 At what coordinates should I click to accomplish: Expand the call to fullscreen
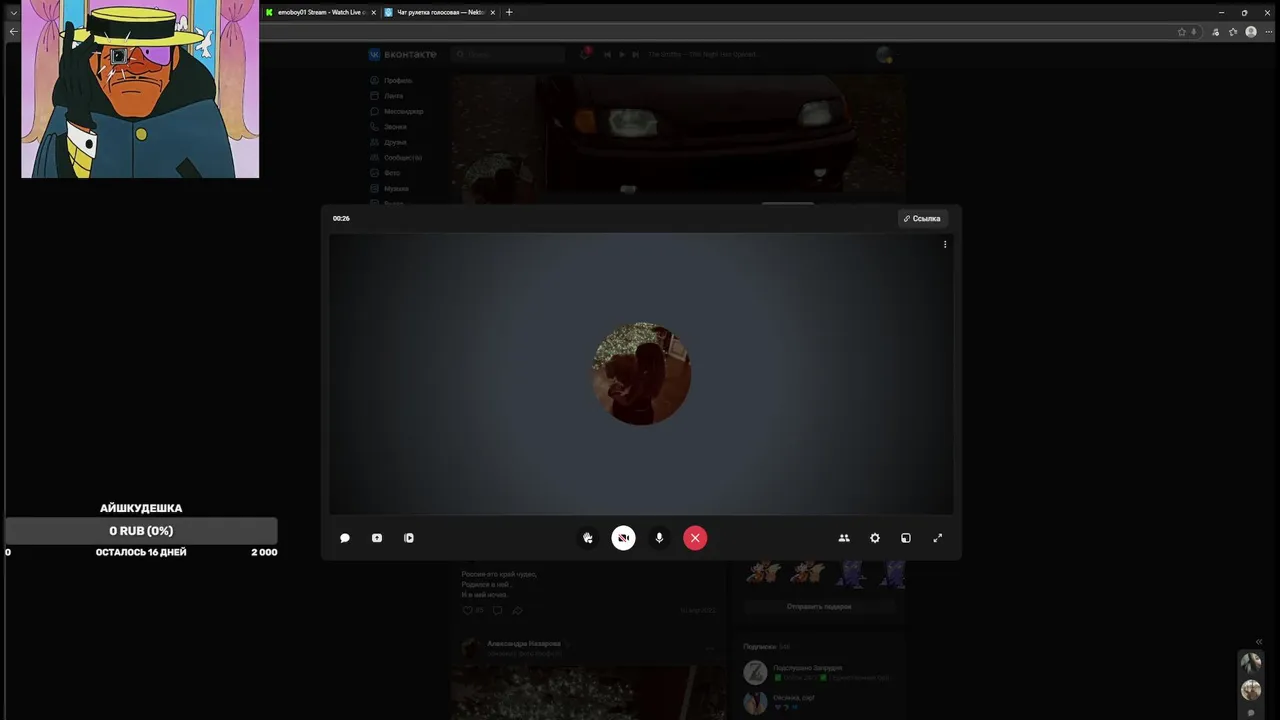938,538
